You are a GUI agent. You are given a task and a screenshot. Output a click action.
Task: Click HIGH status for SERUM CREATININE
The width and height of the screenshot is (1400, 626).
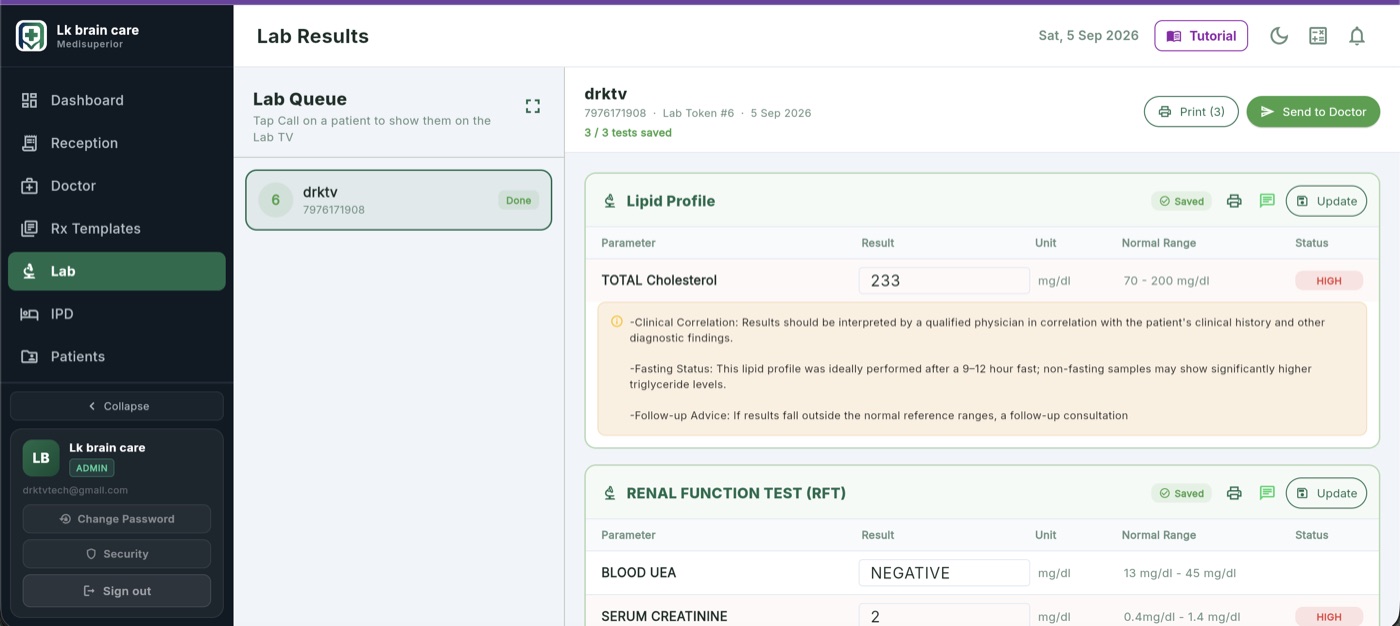(x=1329, y=617)
